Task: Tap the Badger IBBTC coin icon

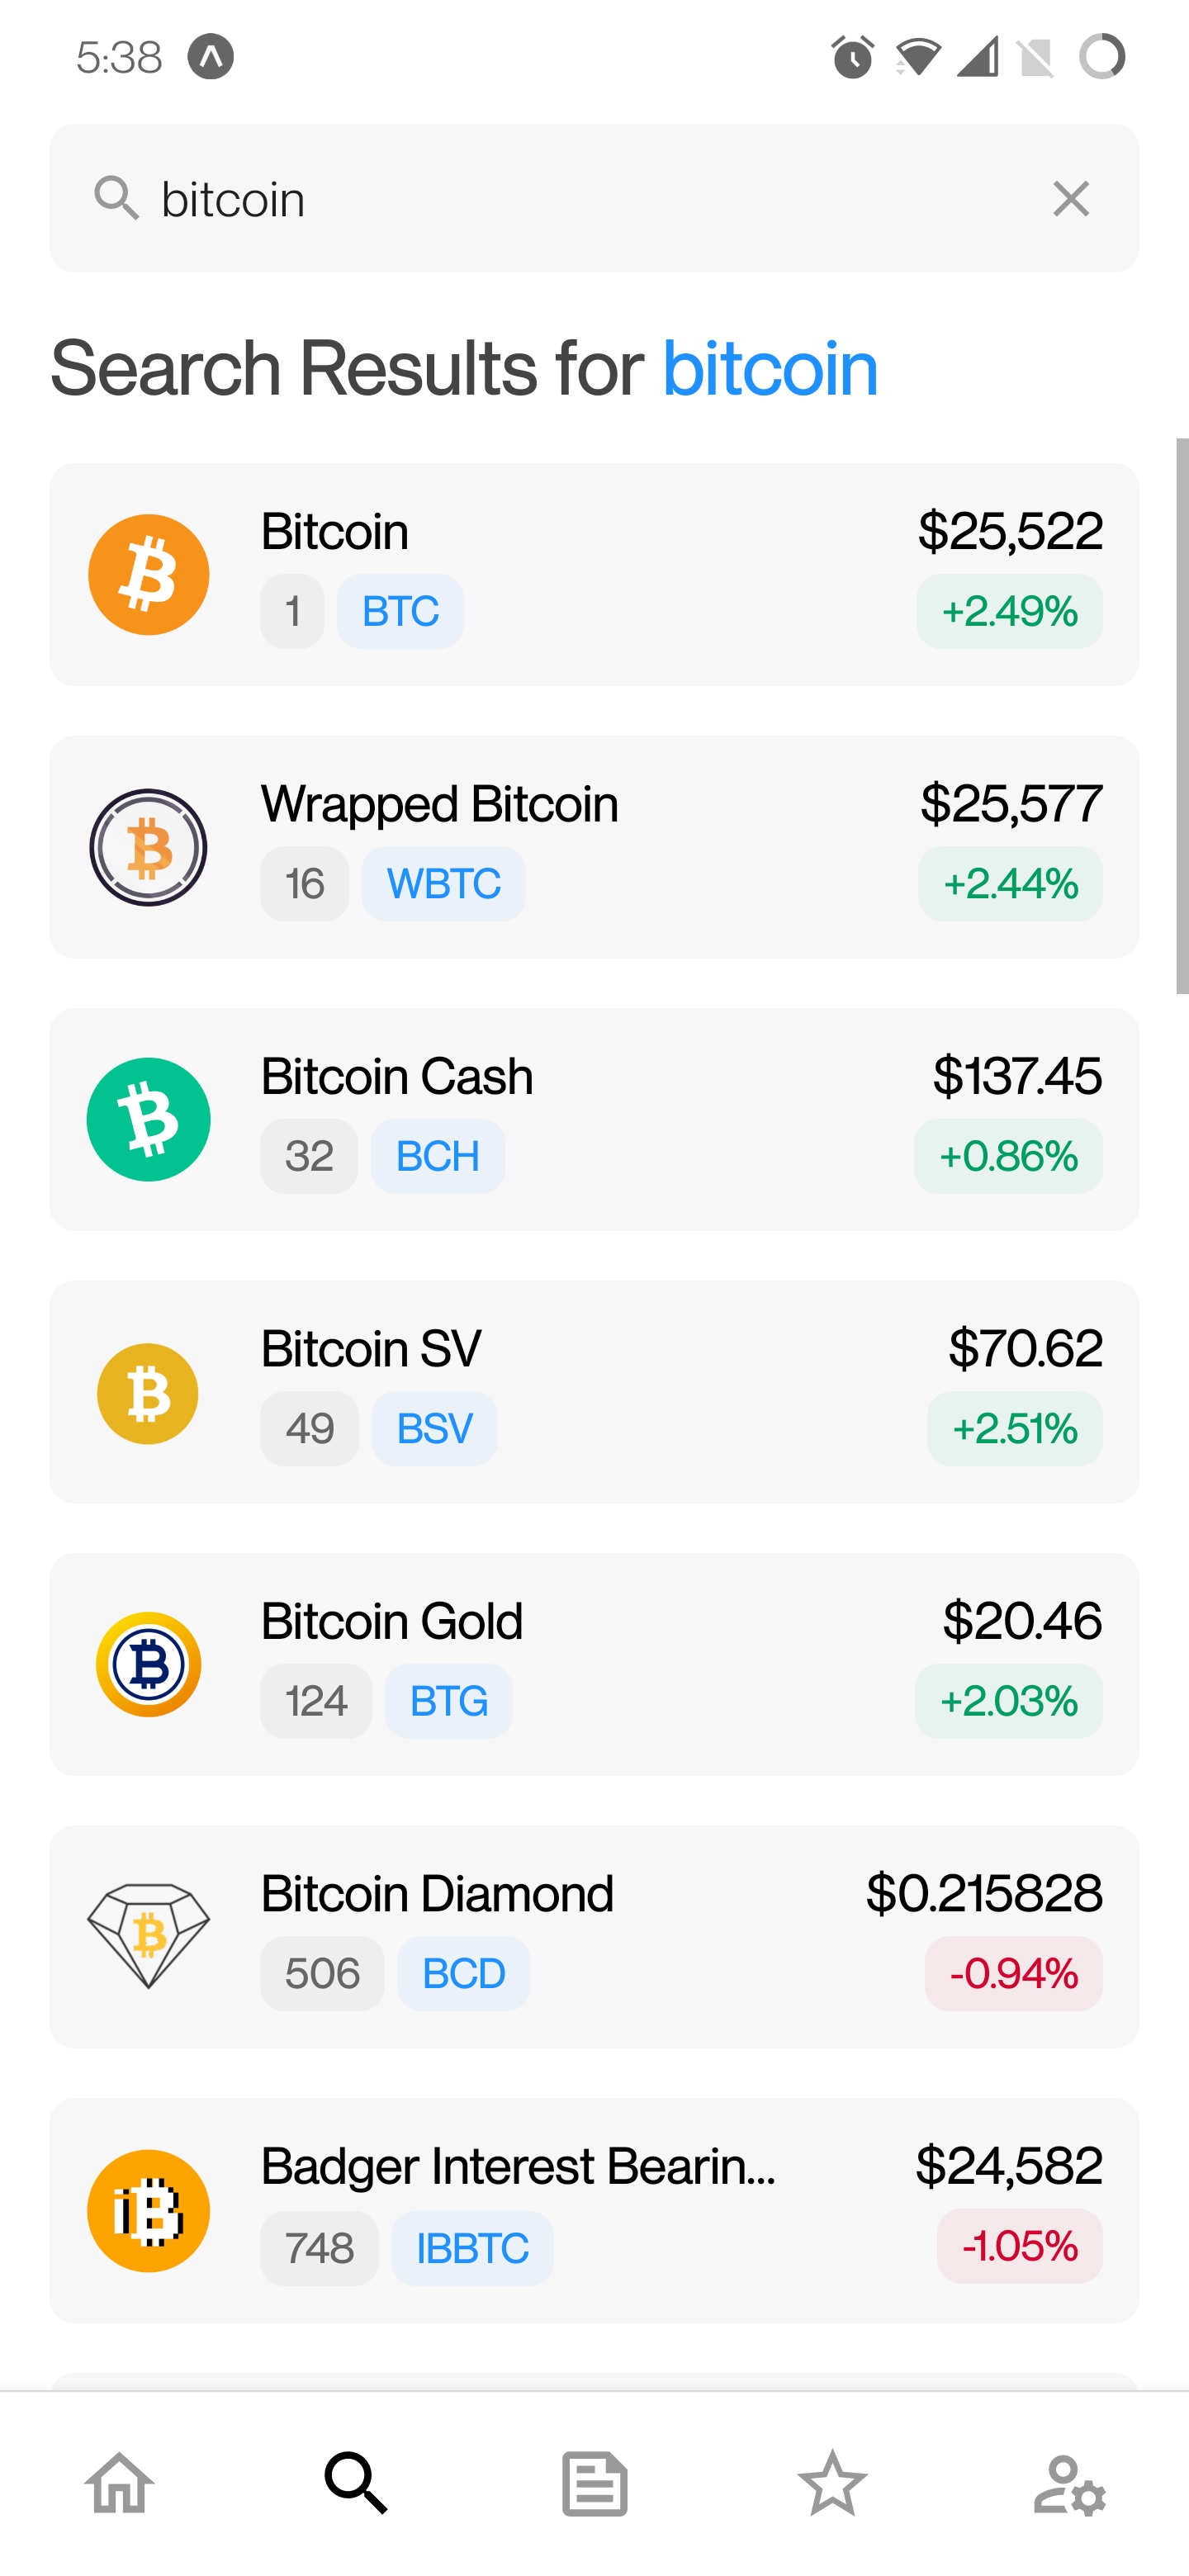Action: point(148,2210)
